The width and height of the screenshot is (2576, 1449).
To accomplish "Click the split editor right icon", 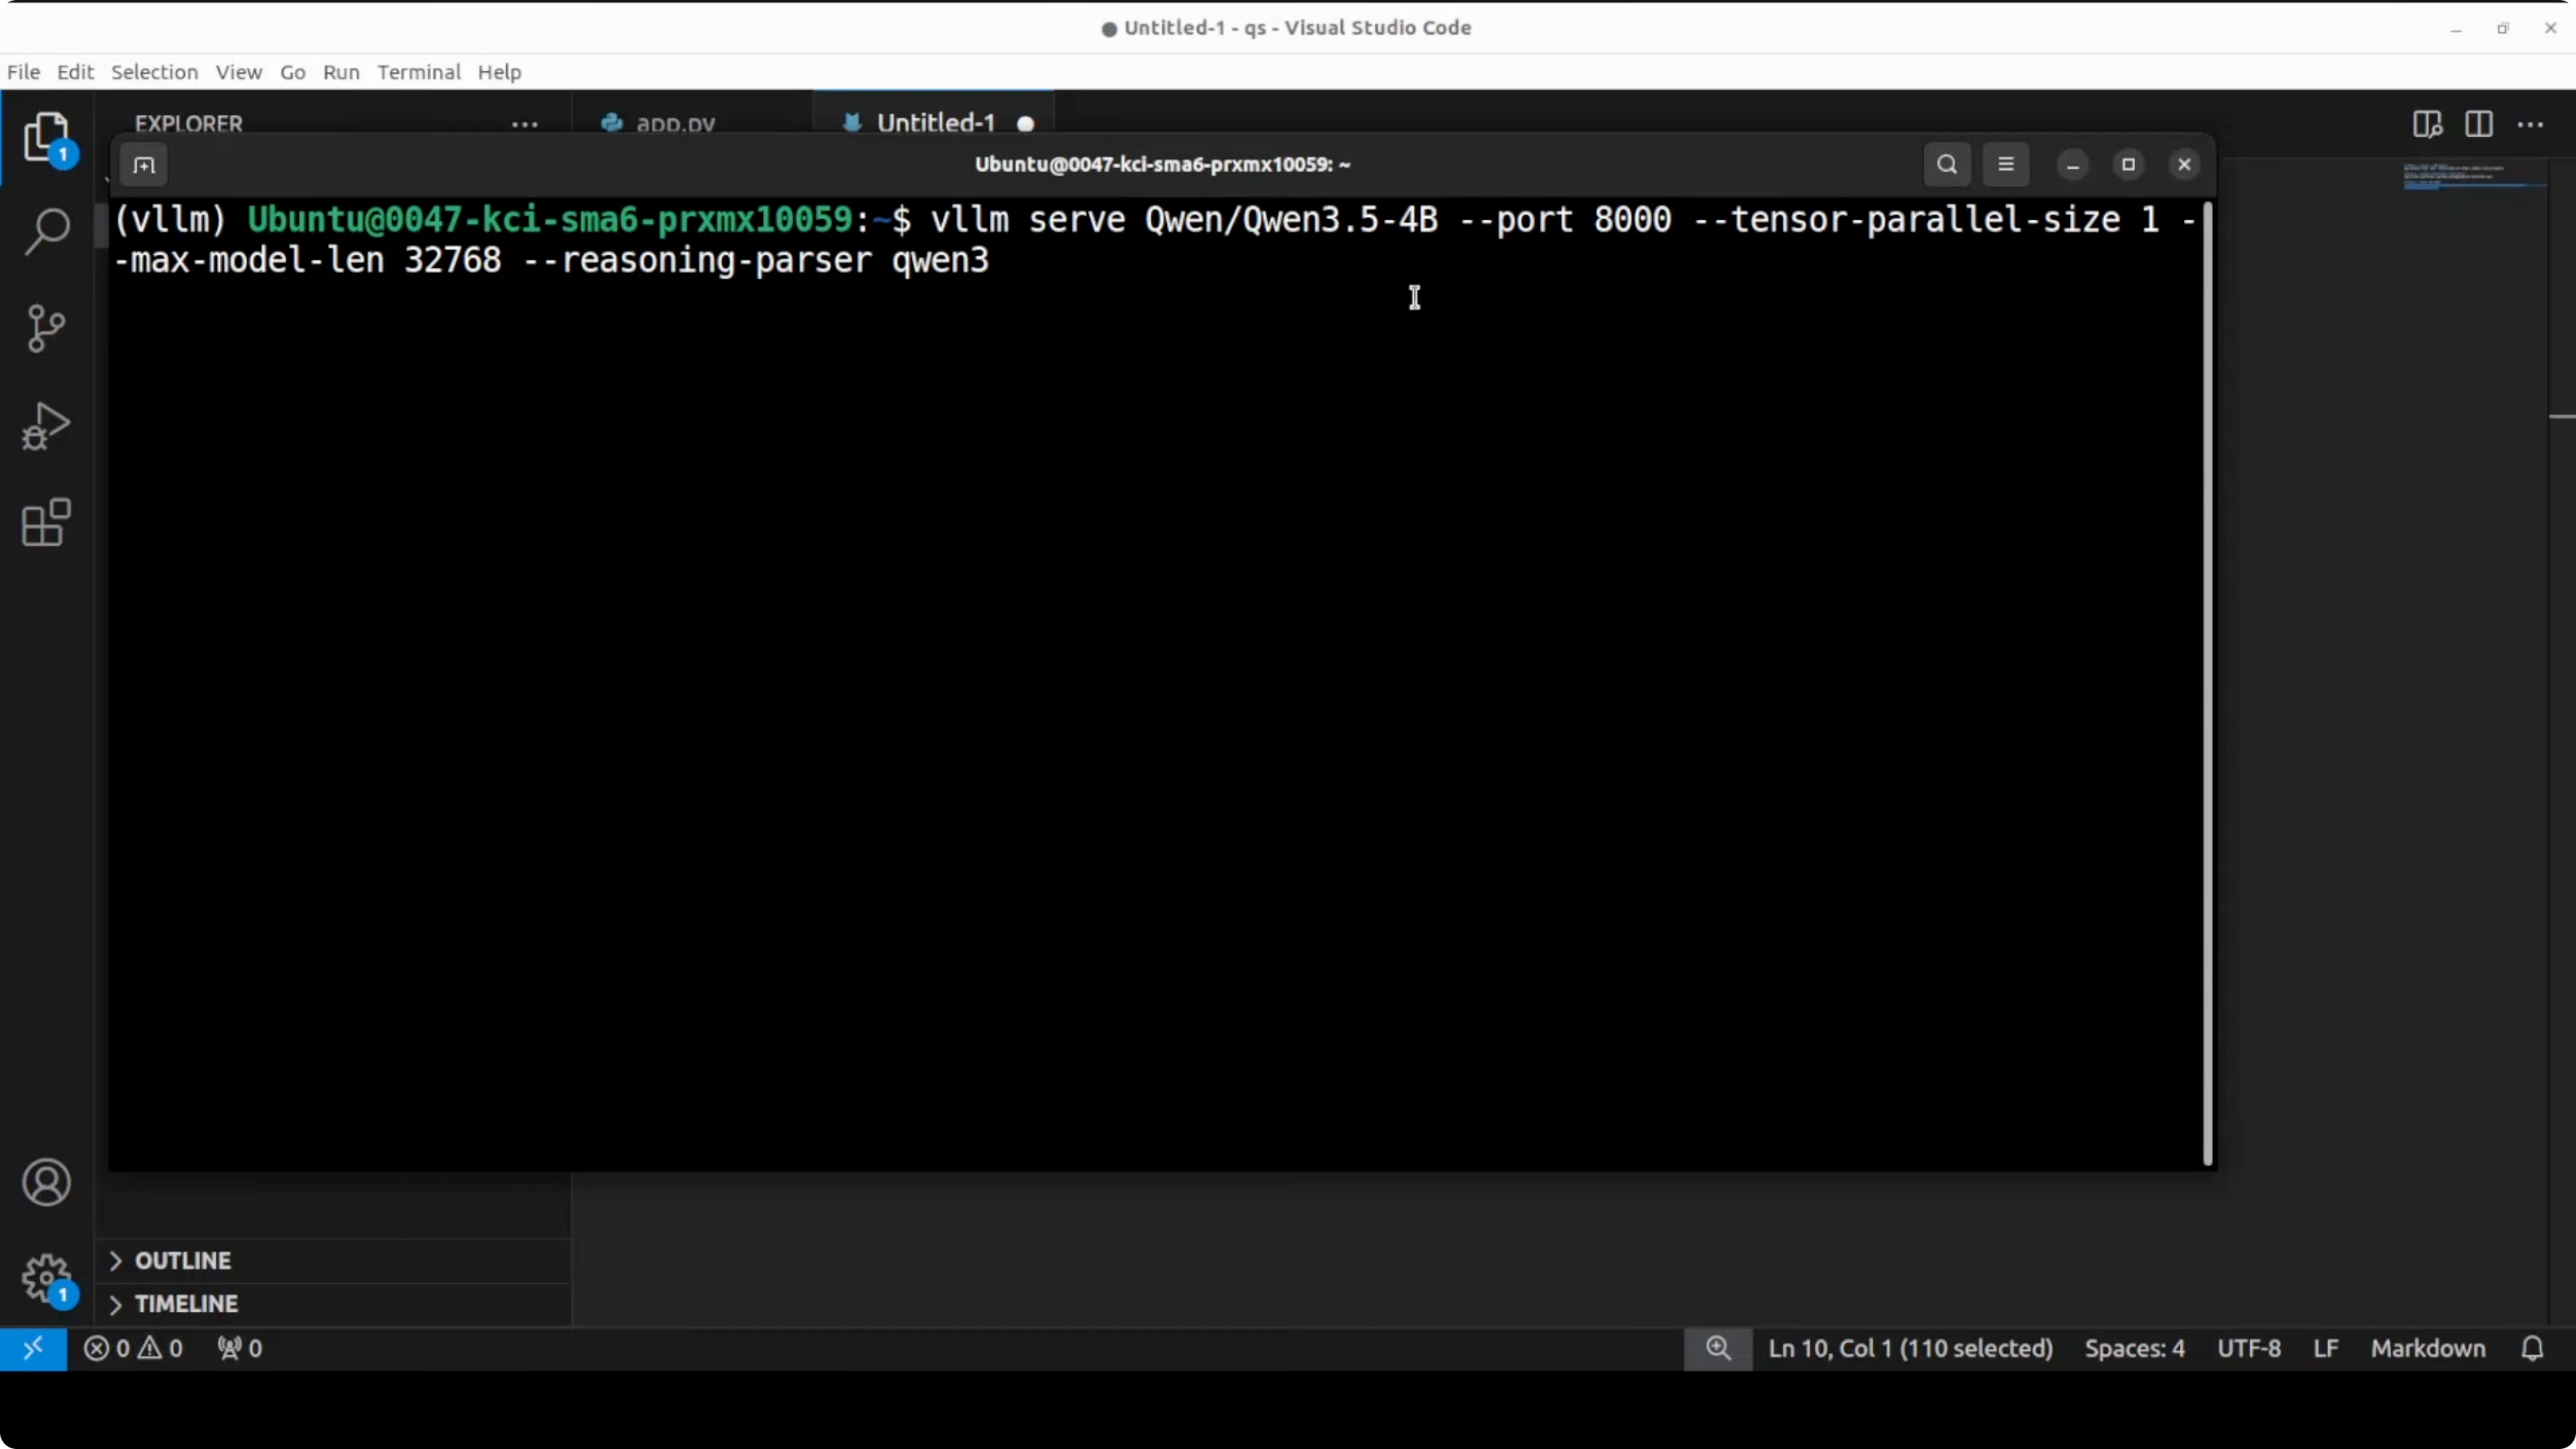I will tap(2478, 125).
